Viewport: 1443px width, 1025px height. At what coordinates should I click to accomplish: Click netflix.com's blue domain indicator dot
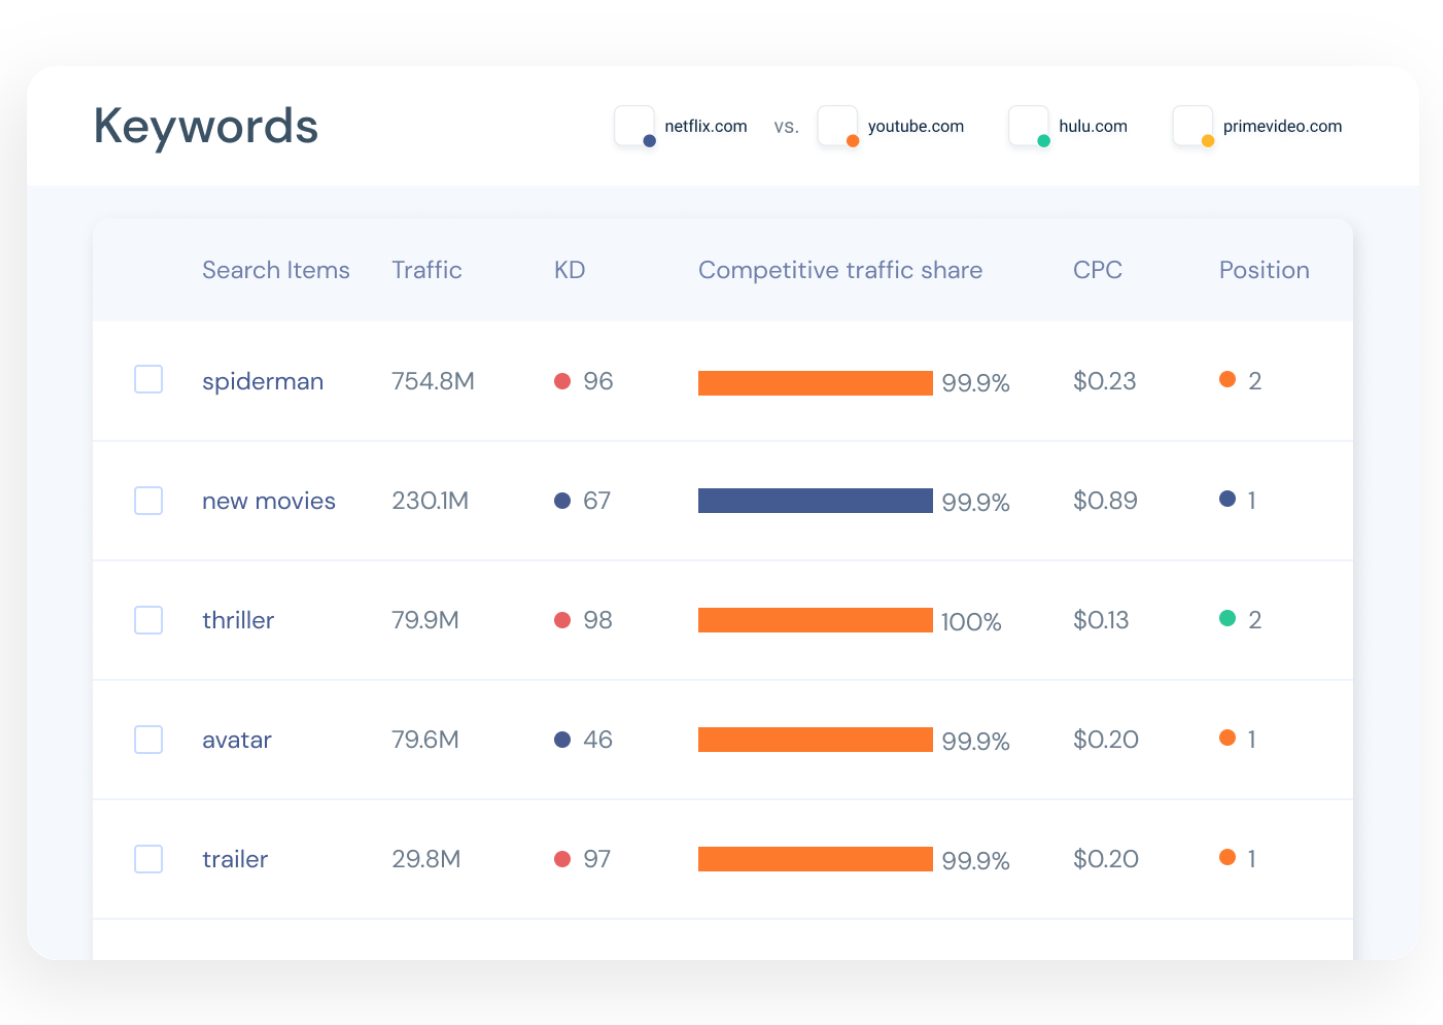tap(650, 140)
